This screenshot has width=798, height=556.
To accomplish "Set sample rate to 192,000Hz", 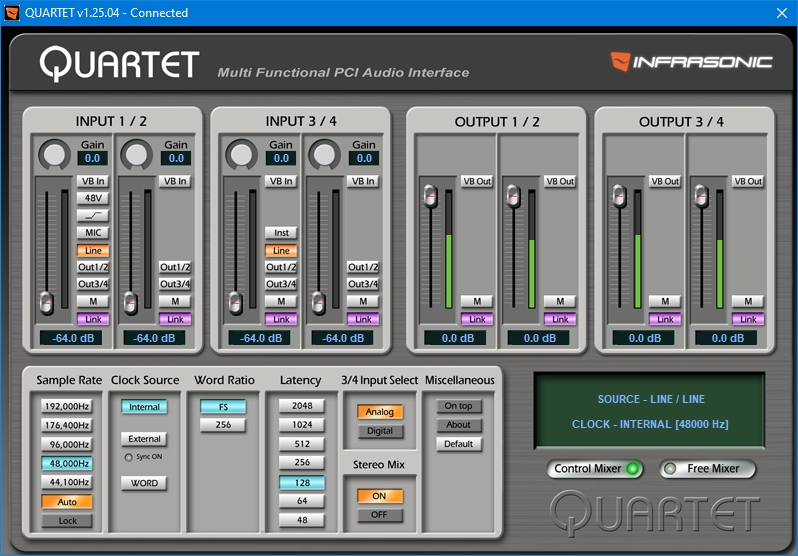I will tap(67, 406).
